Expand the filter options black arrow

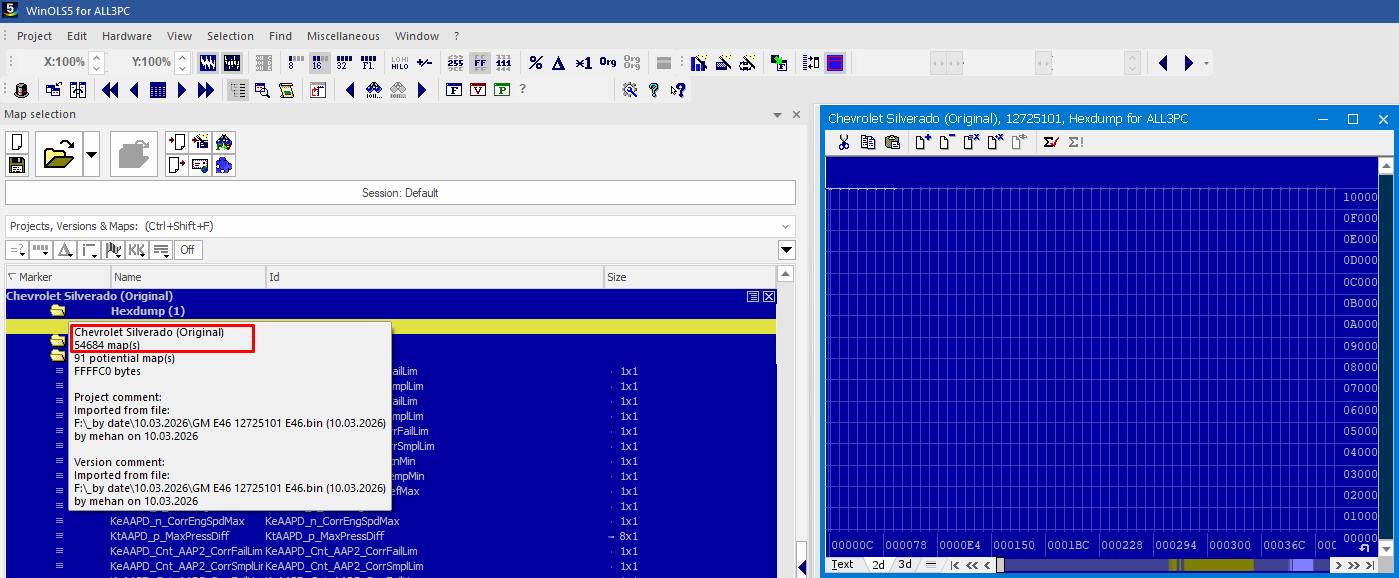click(787, 250)
